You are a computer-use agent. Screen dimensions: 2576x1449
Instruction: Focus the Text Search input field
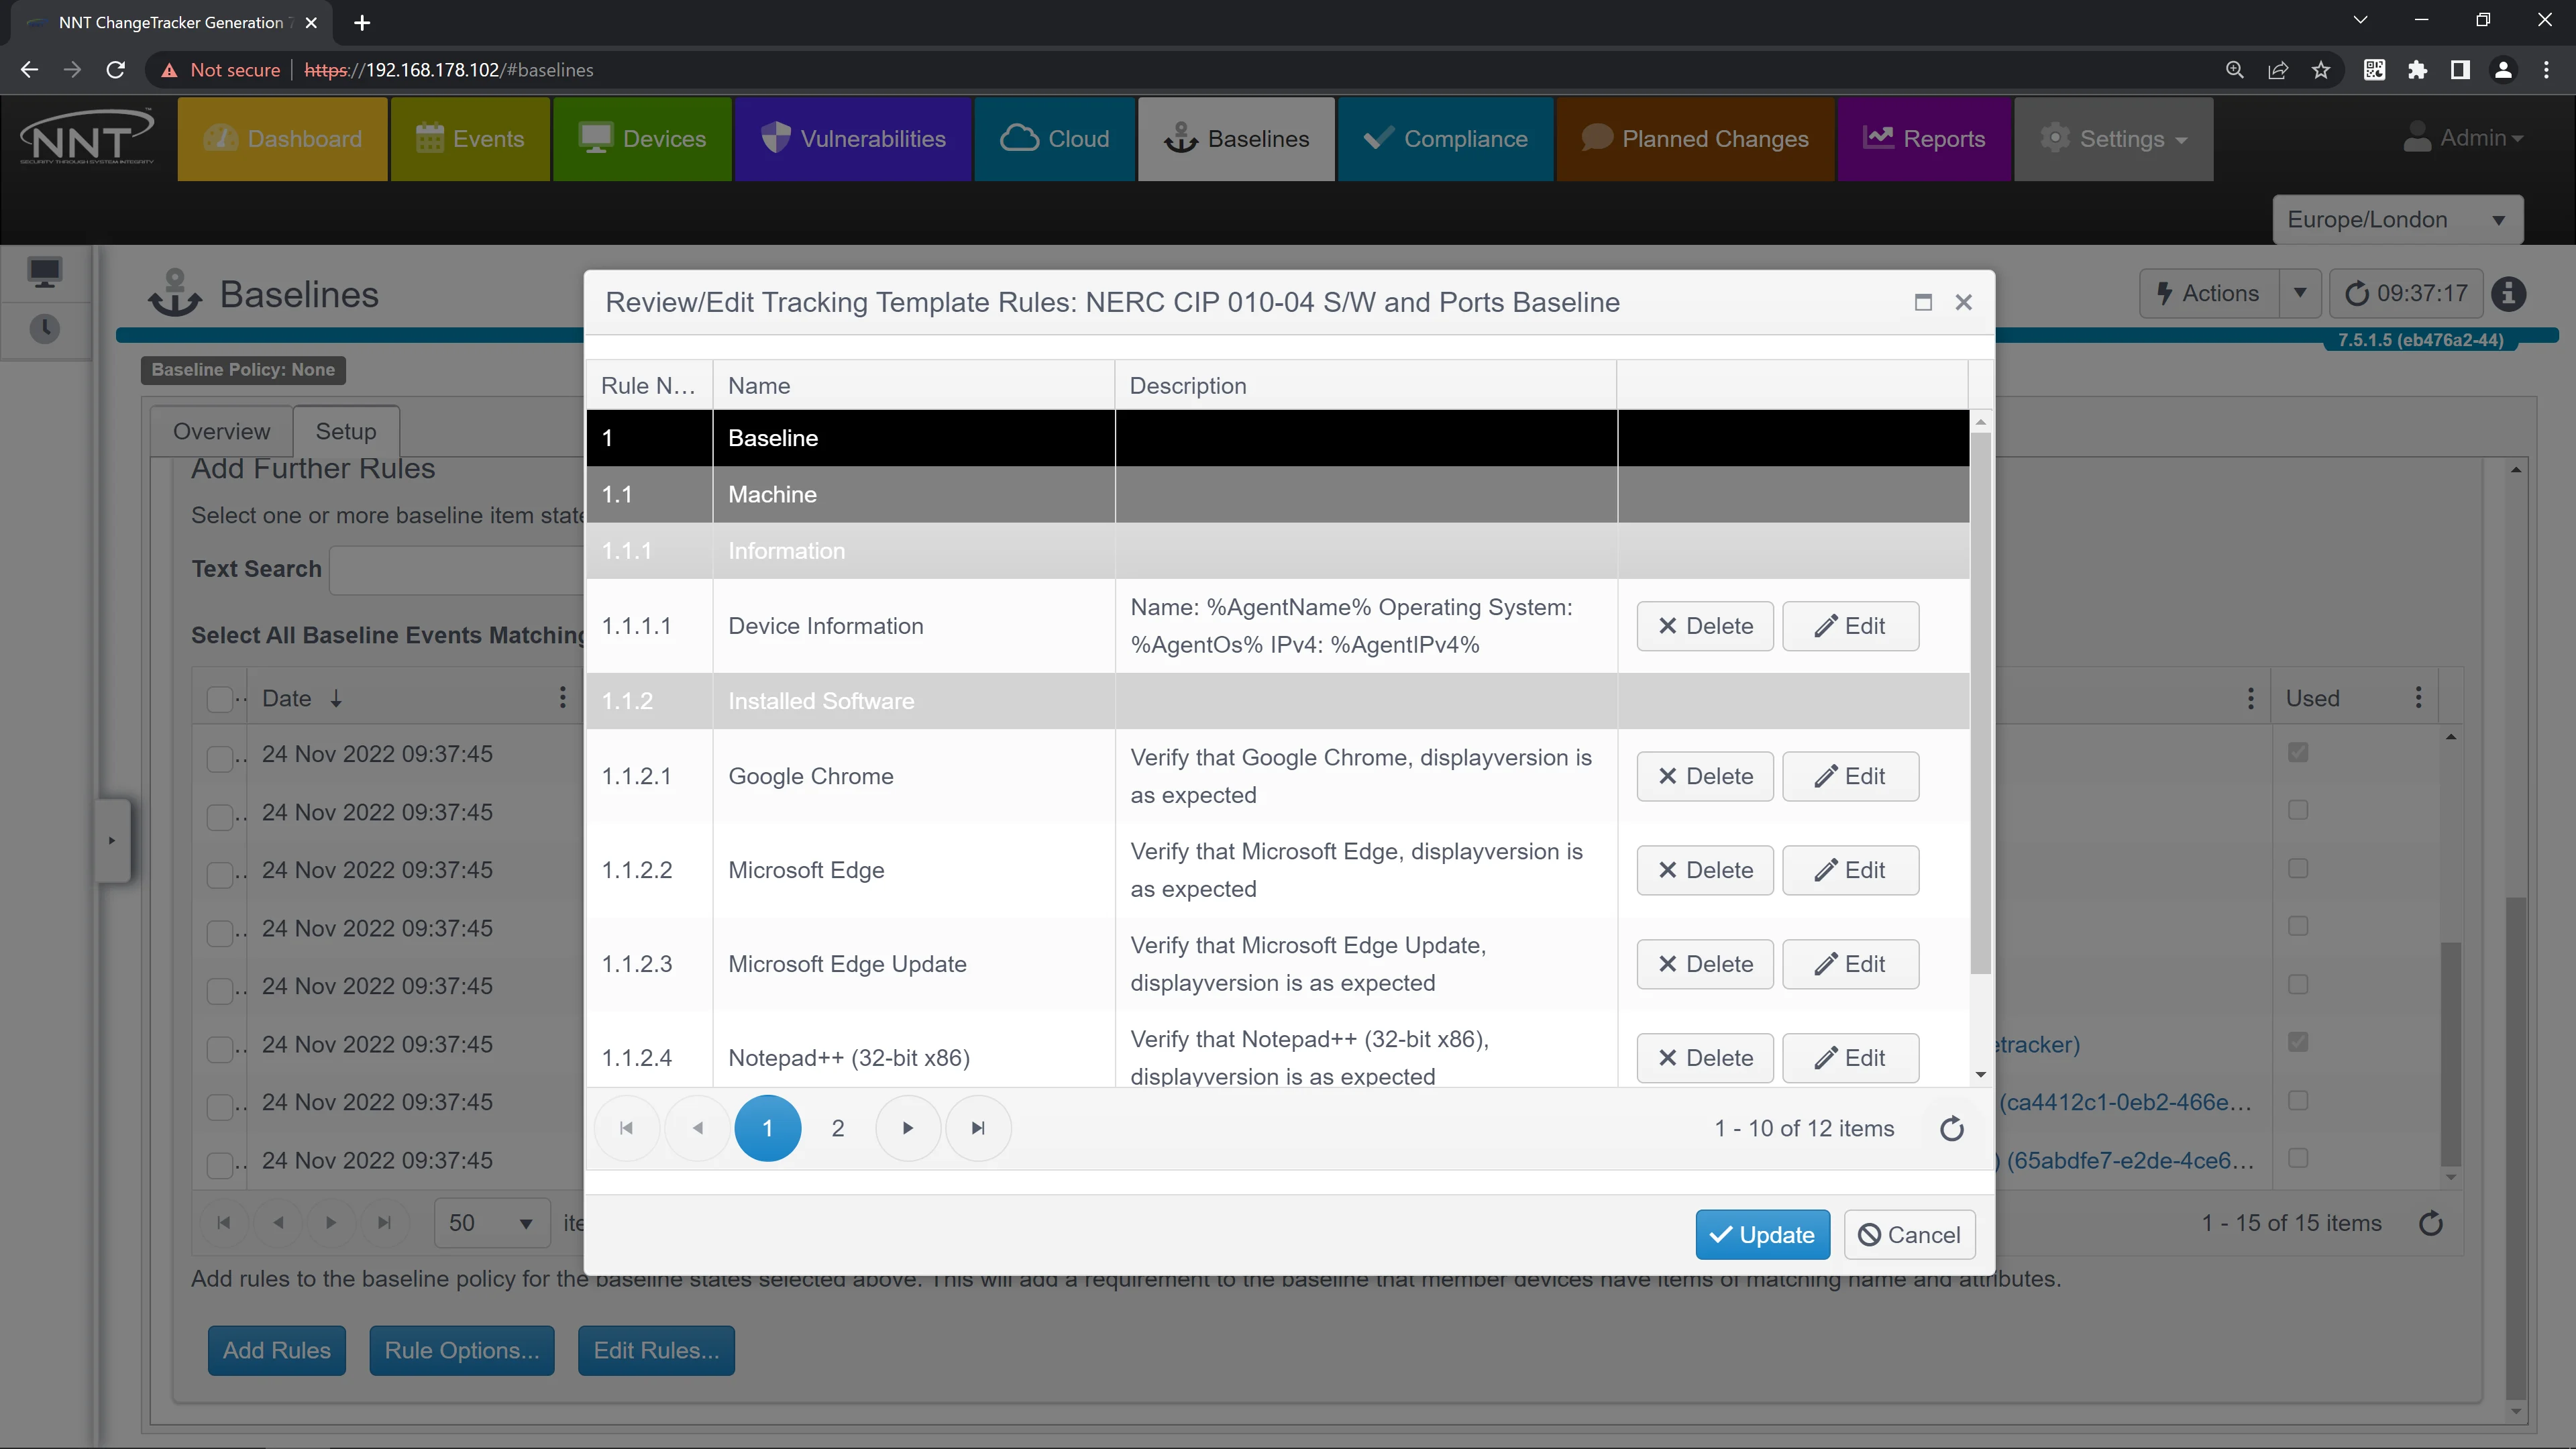pyautogui.click(x=458, y=570)
